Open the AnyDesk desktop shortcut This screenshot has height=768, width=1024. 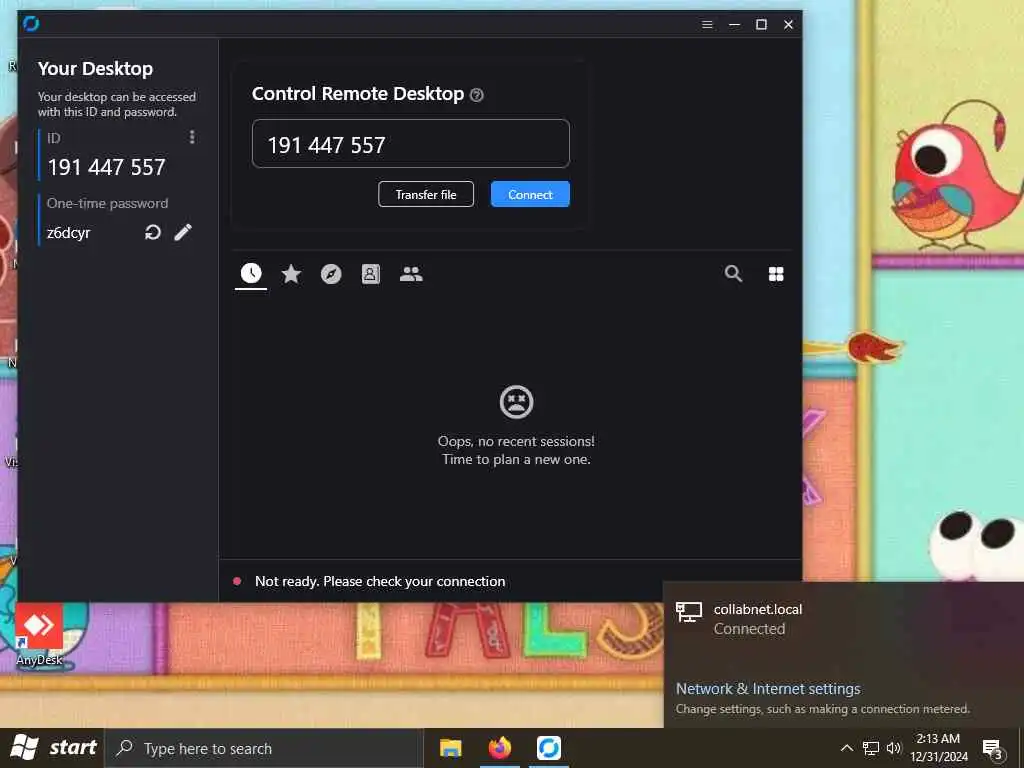point(39,635)
